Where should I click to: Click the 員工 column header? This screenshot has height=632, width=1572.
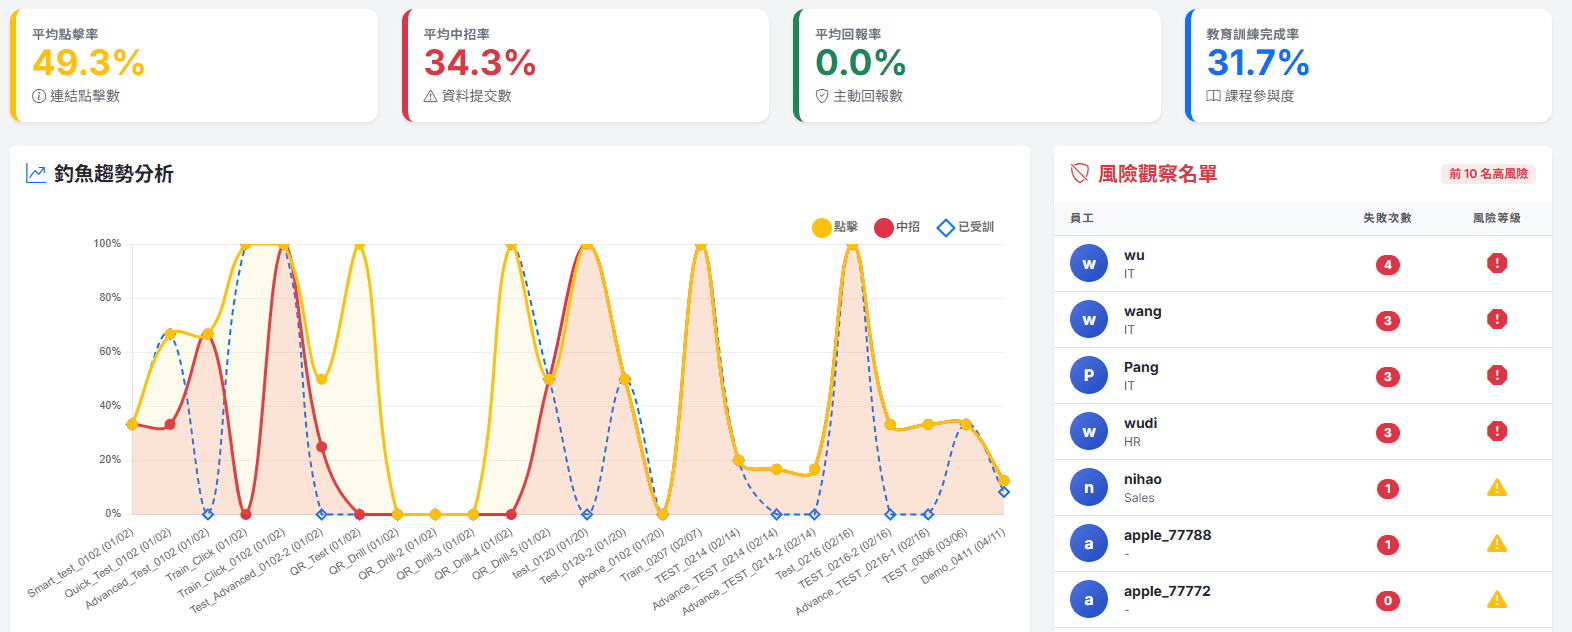pos(1082,218)
